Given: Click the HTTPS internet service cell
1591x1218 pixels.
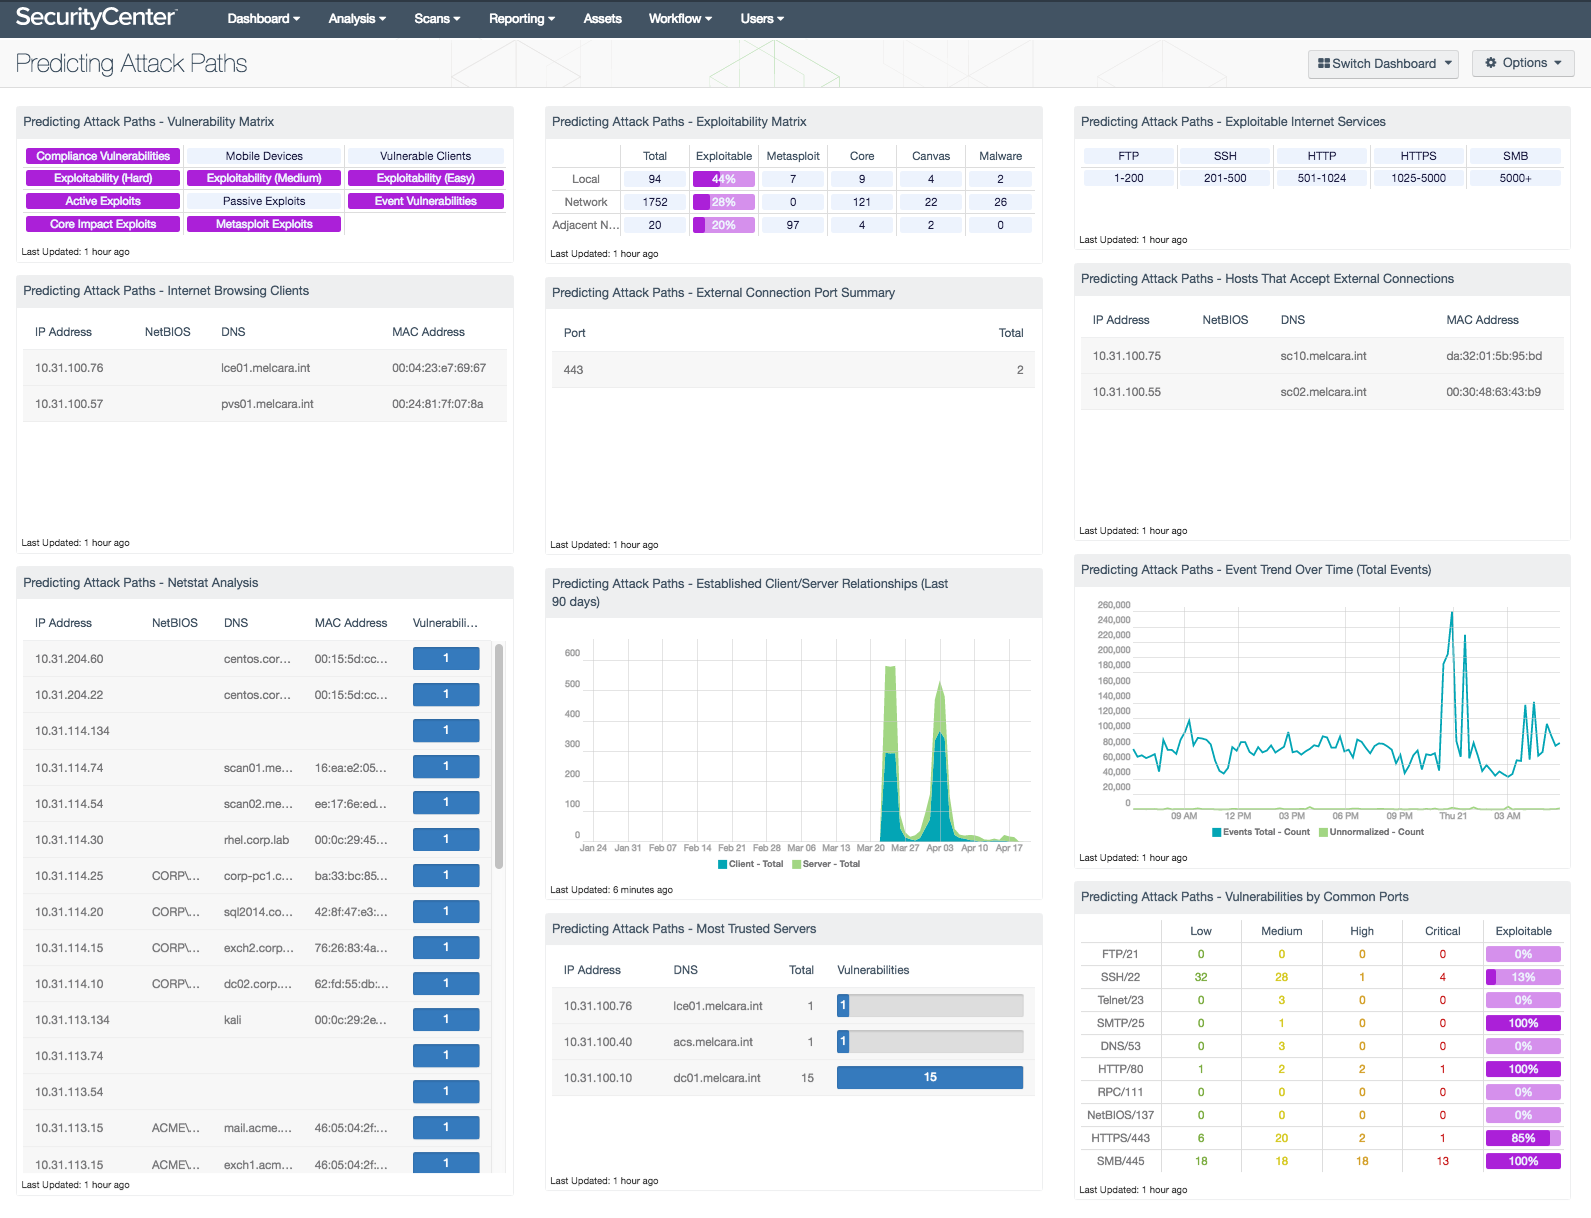Looking at the screenshot, I should [x=1418, y=156].
